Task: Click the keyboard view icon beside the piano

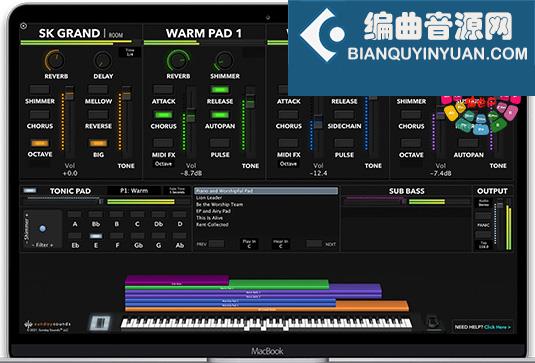Action: pyautogui.click(x=100, y=322)
